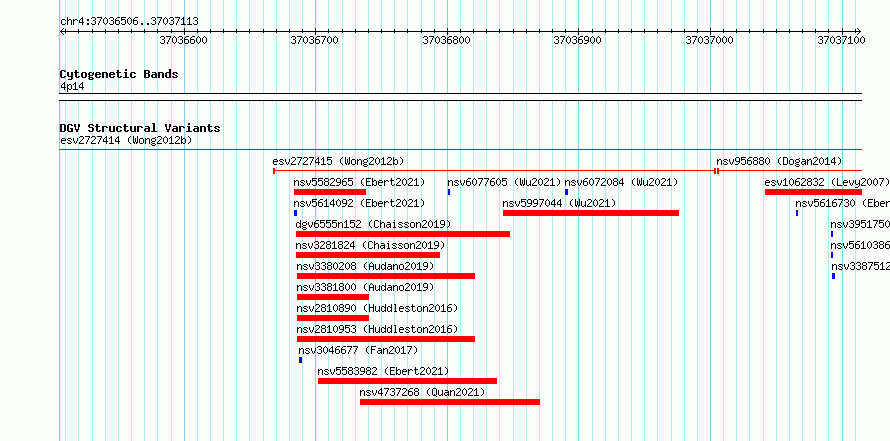Select the nsv3380208 (Audano2019) red bar
The height and width of the screenshot is (441, 890).
[x=386, y=276]
